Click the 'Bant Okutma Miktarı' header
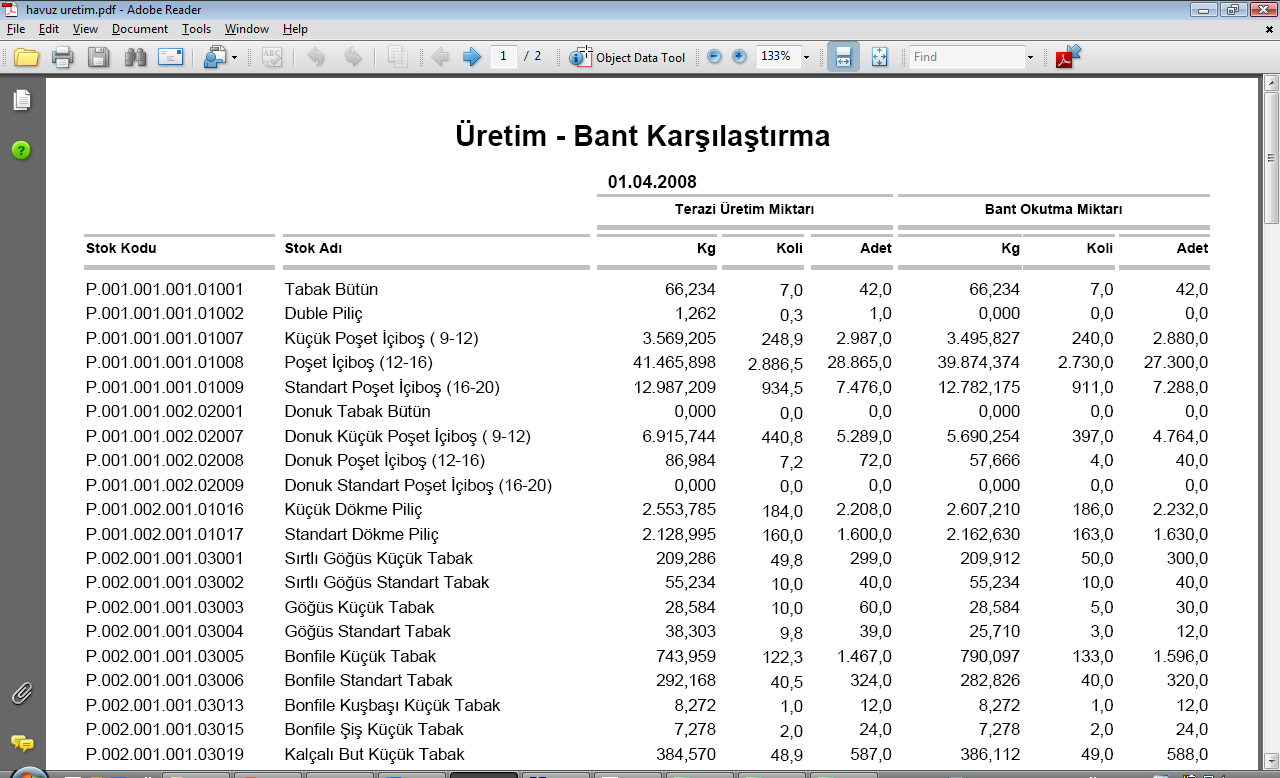 tap(1053, 209)
